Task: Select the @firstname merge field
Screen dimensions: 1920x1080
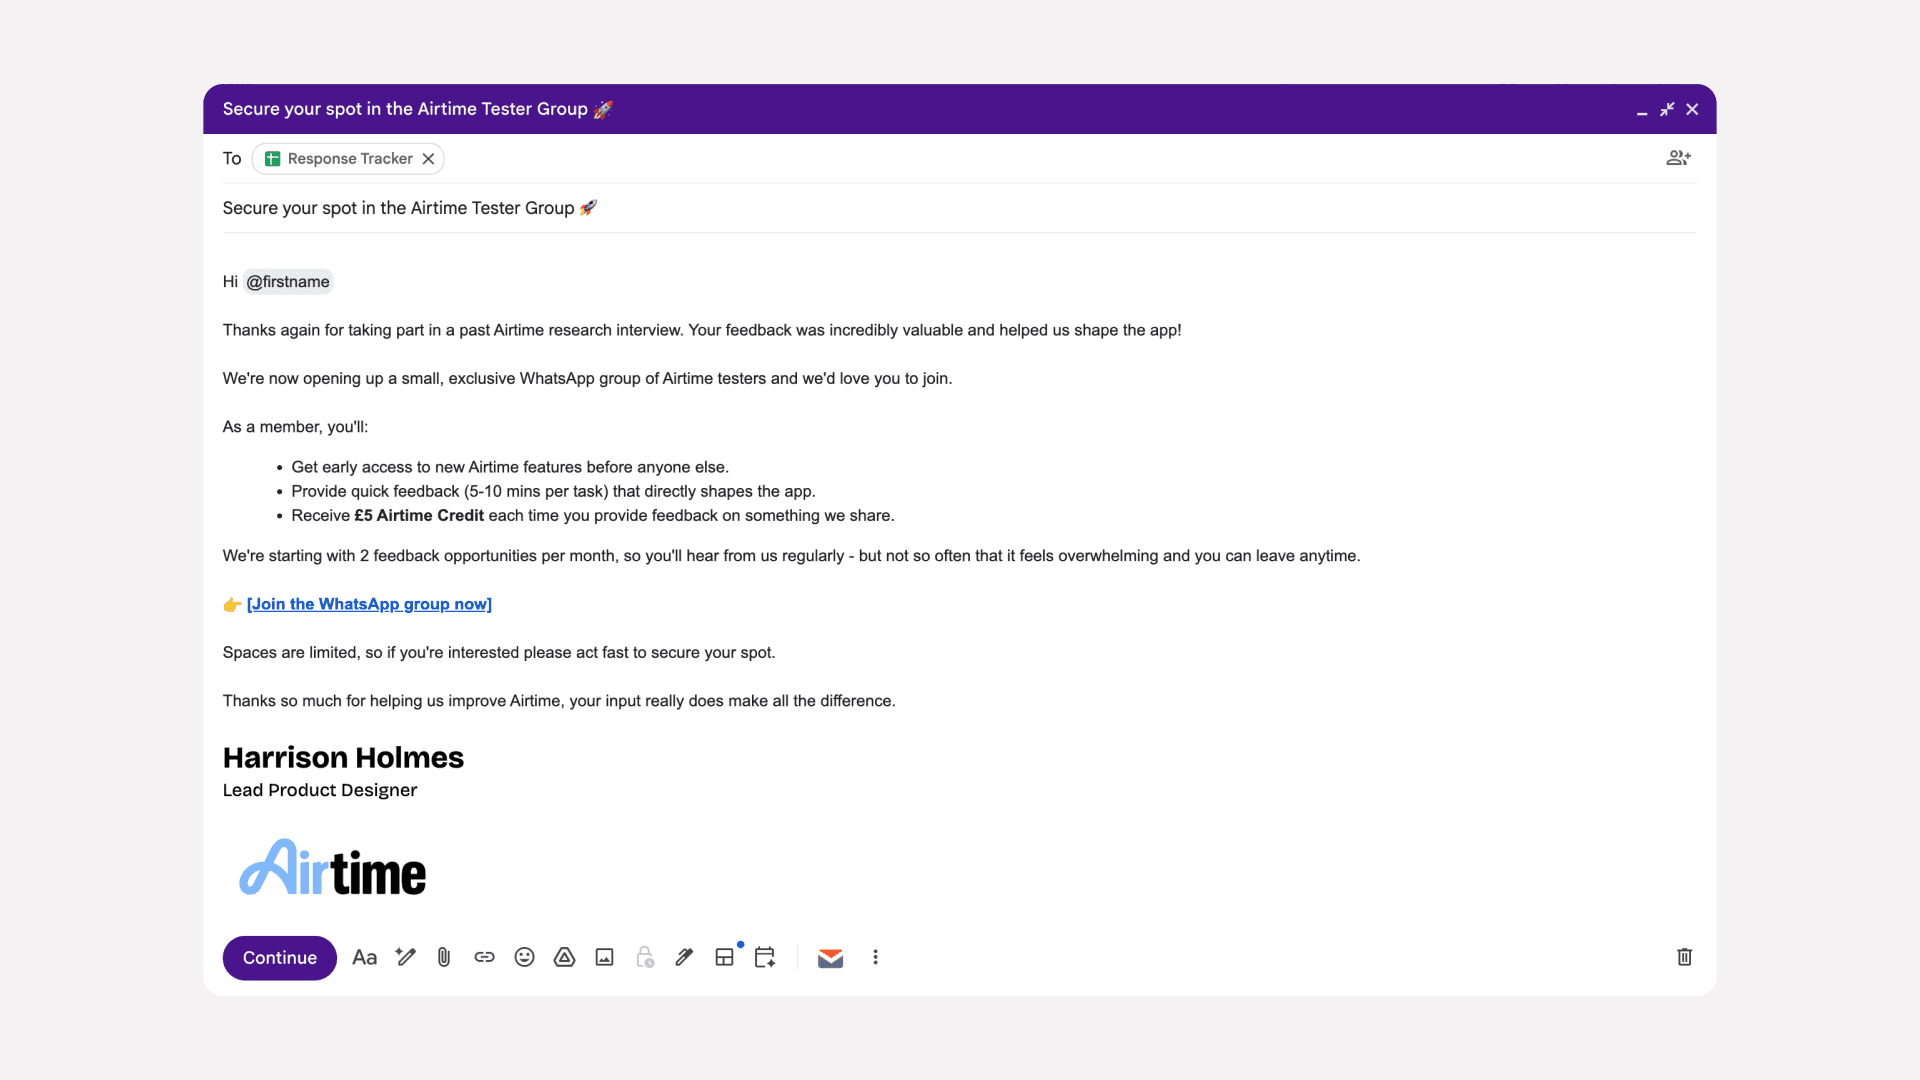Action: tap(288, 282)
